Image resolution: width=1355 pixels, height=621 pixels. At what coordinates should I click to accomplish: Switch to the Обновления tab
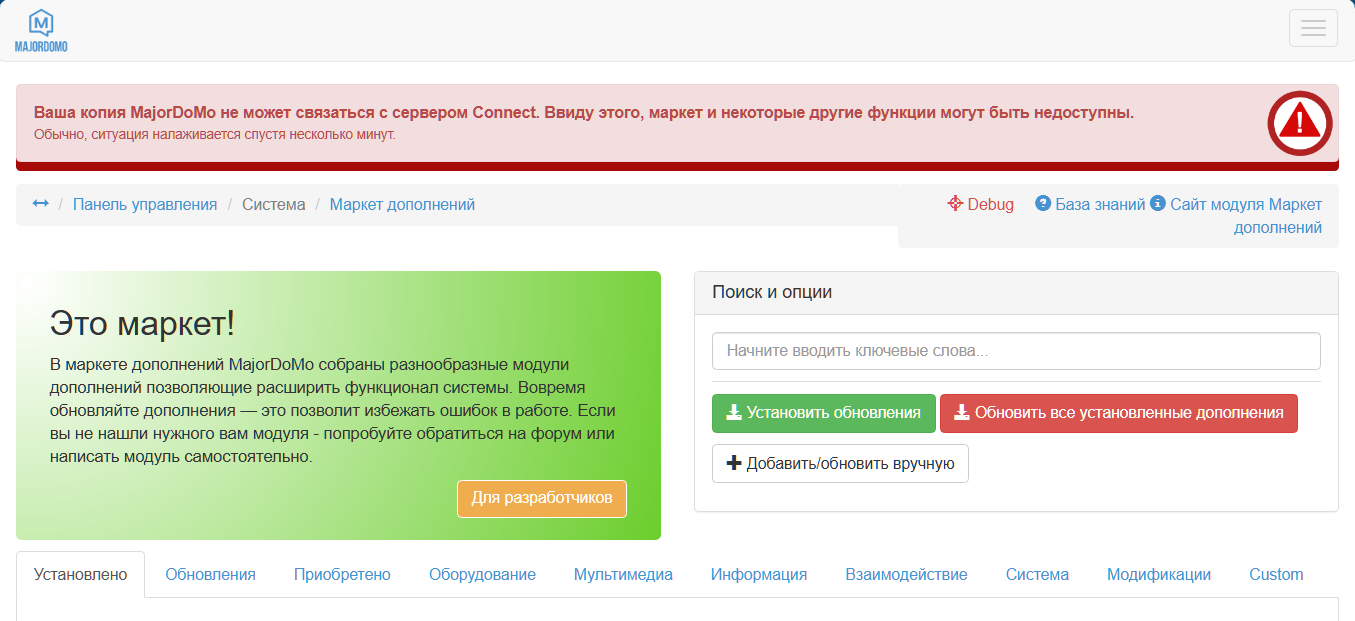click(x=210, y=574)
